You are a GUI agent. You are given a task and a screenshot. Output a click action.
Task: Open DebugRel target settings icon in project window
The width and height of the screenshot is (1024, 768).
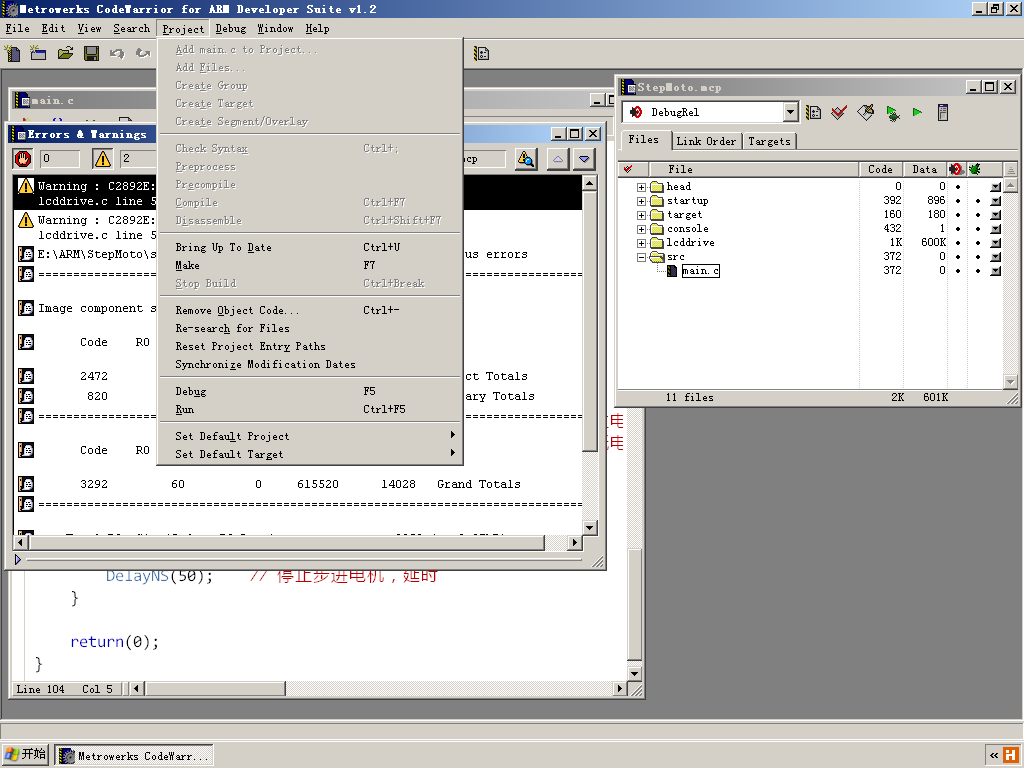click(x=813, y=112)
